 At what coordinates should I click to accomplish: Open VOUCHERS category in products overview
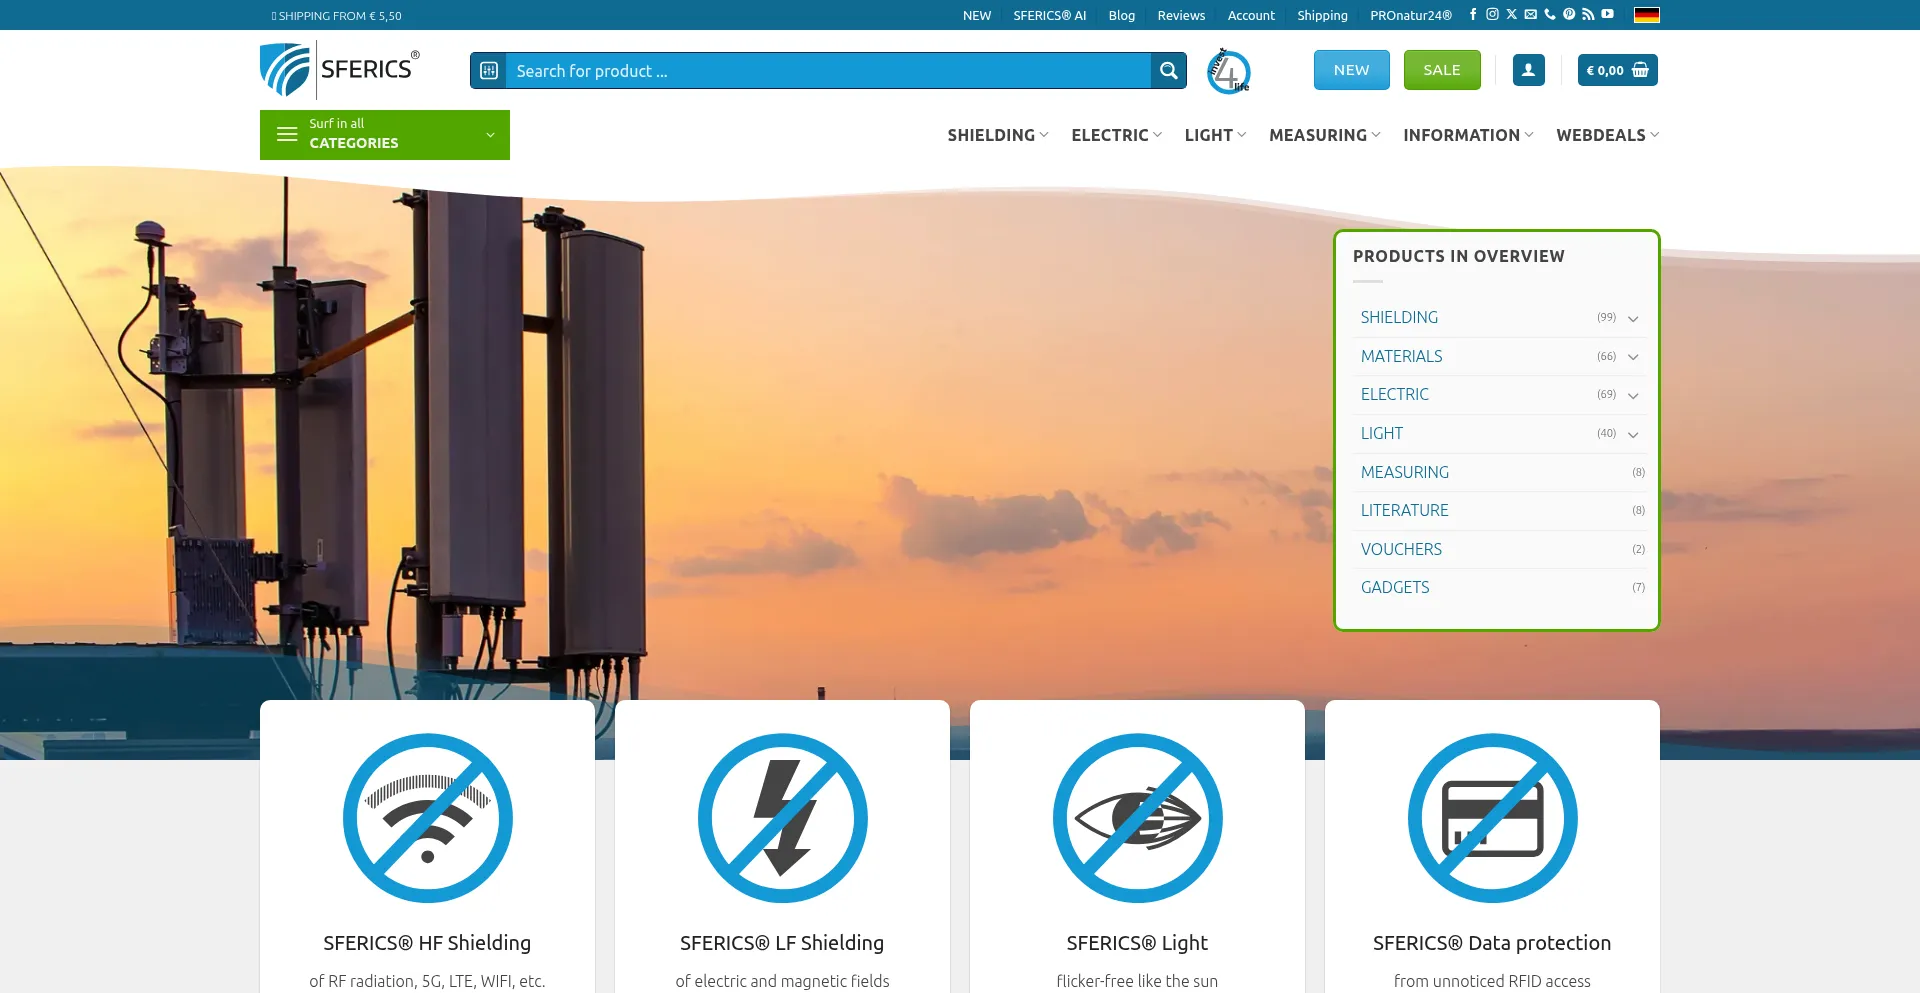click(1401, 549)
